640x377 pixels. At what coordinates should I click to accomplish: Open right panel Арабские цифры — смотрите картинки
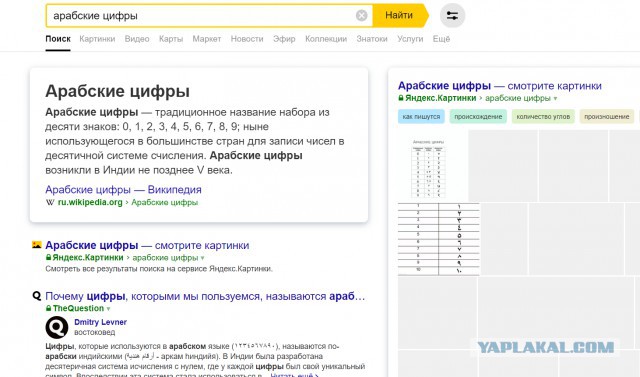500,86
